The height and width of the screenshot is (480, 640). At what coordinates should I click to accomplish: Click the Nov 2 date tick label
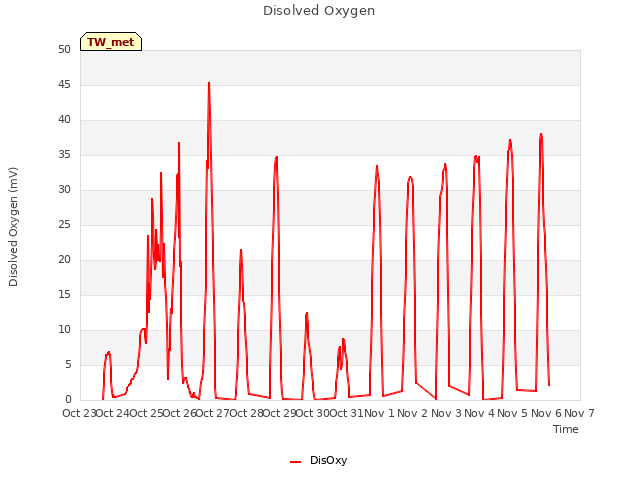click(x=413, y=413)
